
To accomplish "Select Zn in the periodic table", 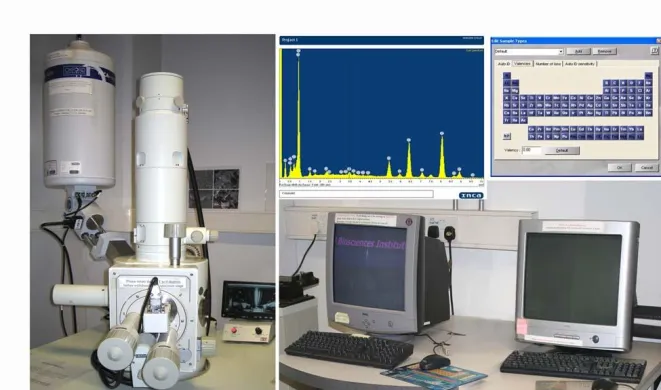I will coord(598,98).
